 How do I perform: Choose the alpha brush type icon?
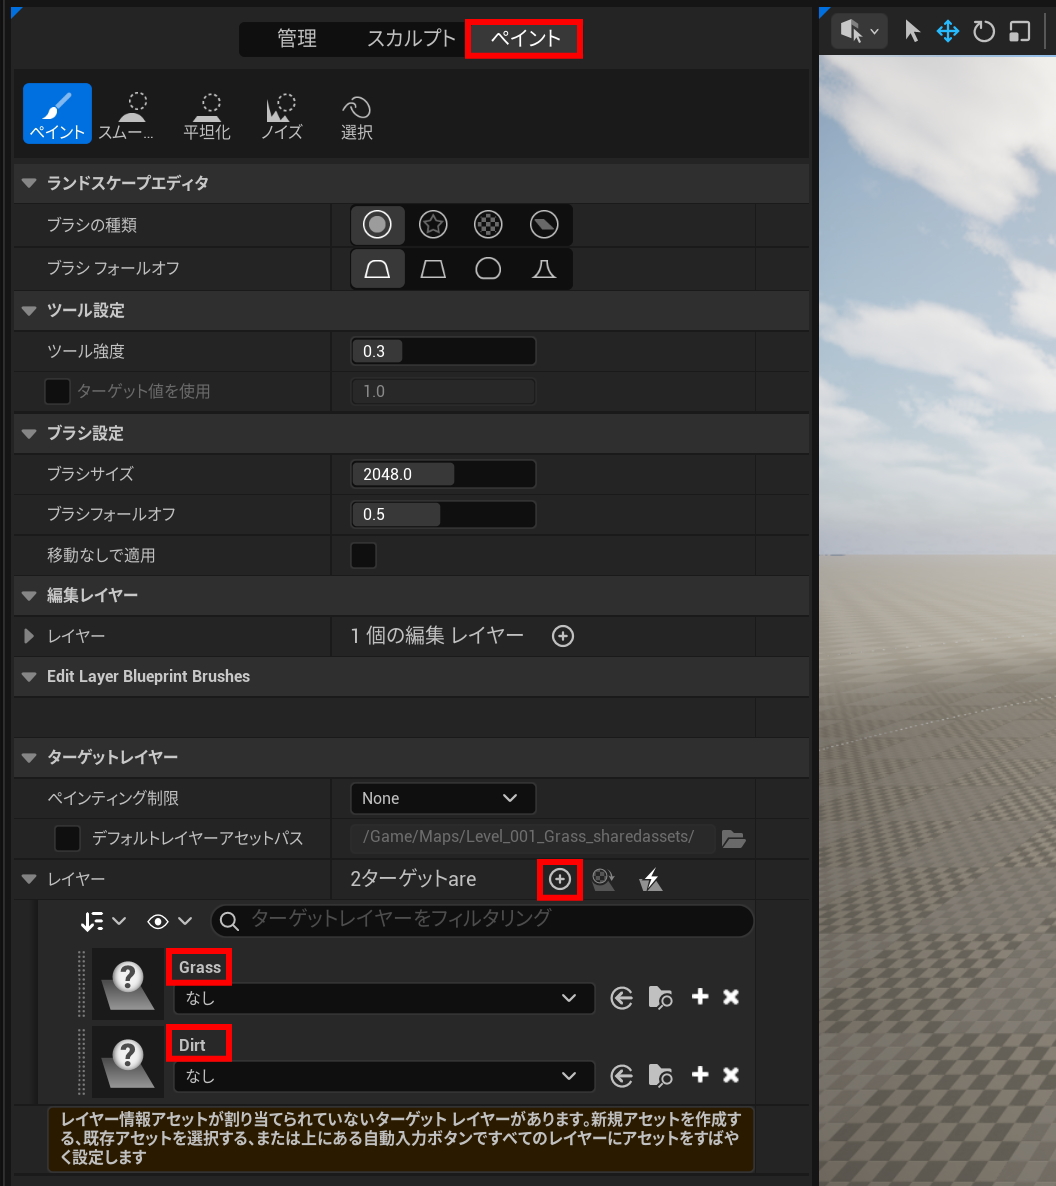click(x=433, y=225)
